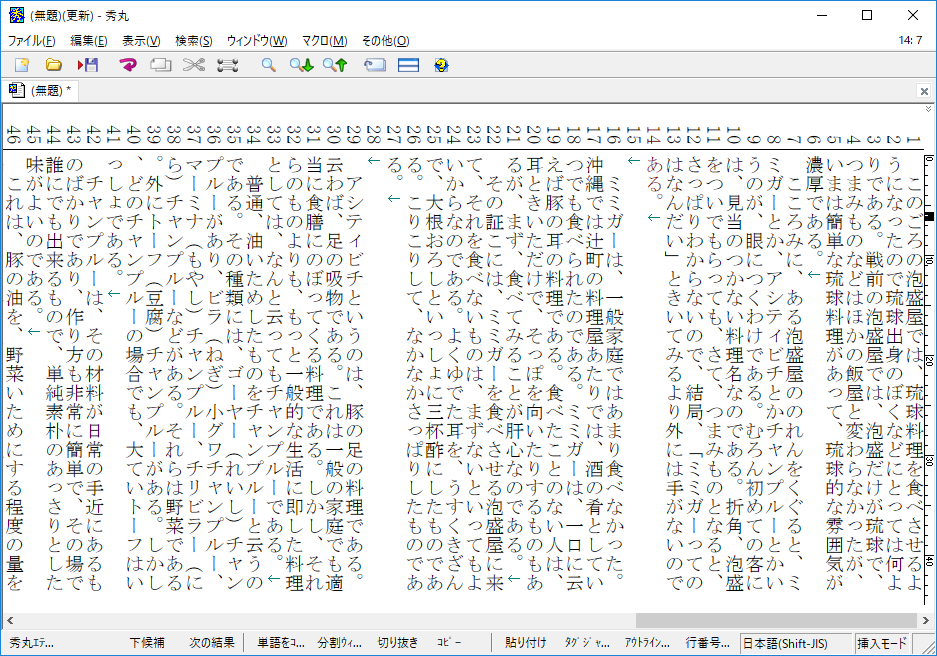Cut the selection with the scissors icon

(x=194, y=65)
